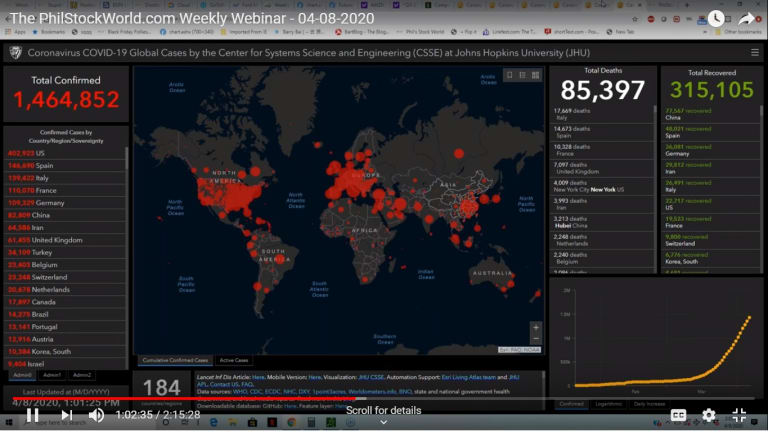Image resolution: width=768 pixels, height=432 pixels.
Task: Select Germany in confirmed cases list
Action: pos(65,203)
